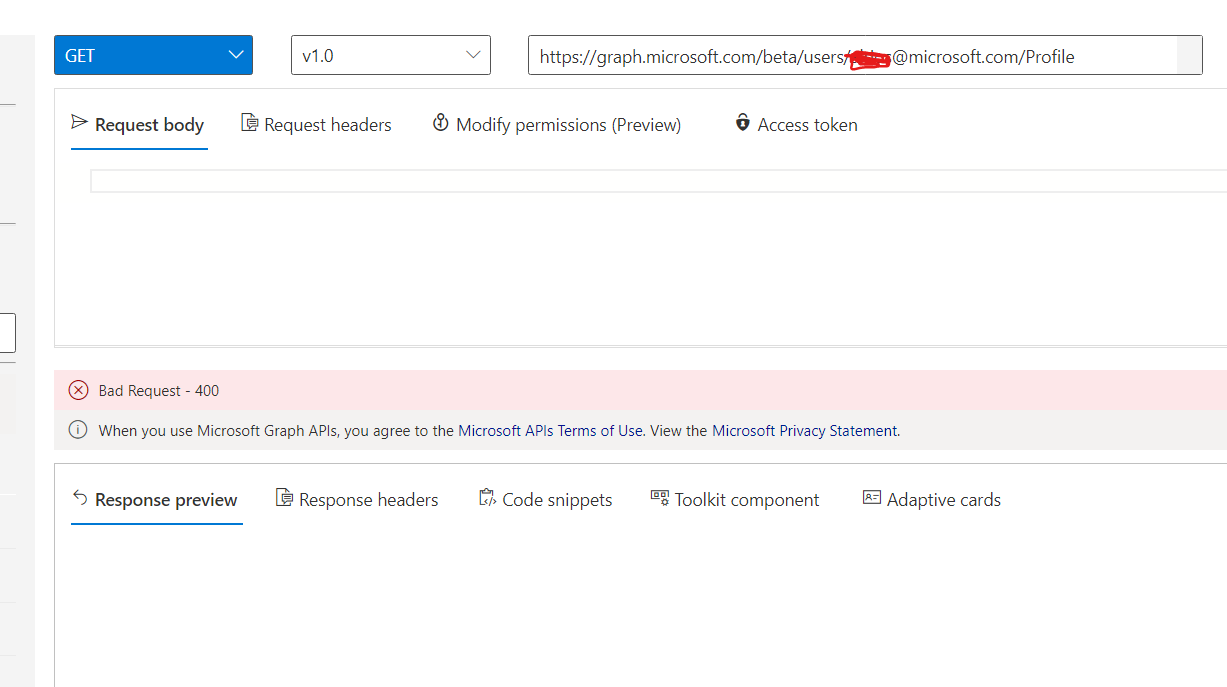Image resolution: width=1227 pixels, height=687 pixels.
Task: Open the Response headers tab
Action: [368, 499]
